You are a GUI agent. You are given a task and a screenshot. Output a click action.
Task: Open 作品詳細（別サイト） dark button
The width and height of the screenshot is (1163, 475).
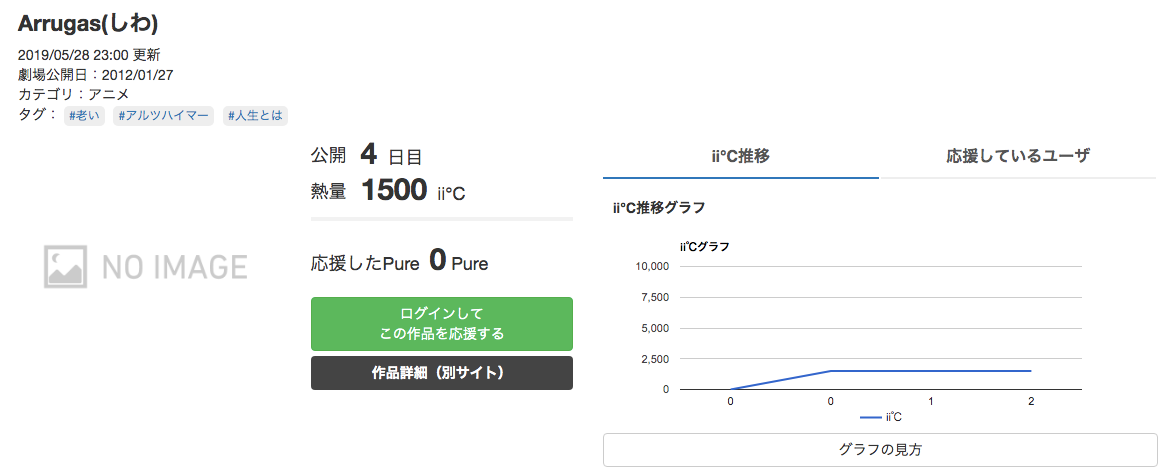click(441, 373)
